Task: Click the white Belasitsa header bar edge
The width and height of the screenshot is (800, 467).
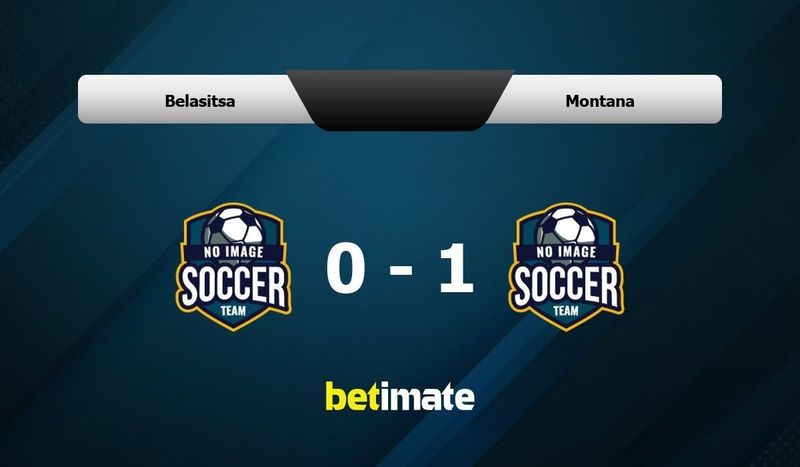Action: 187,99
